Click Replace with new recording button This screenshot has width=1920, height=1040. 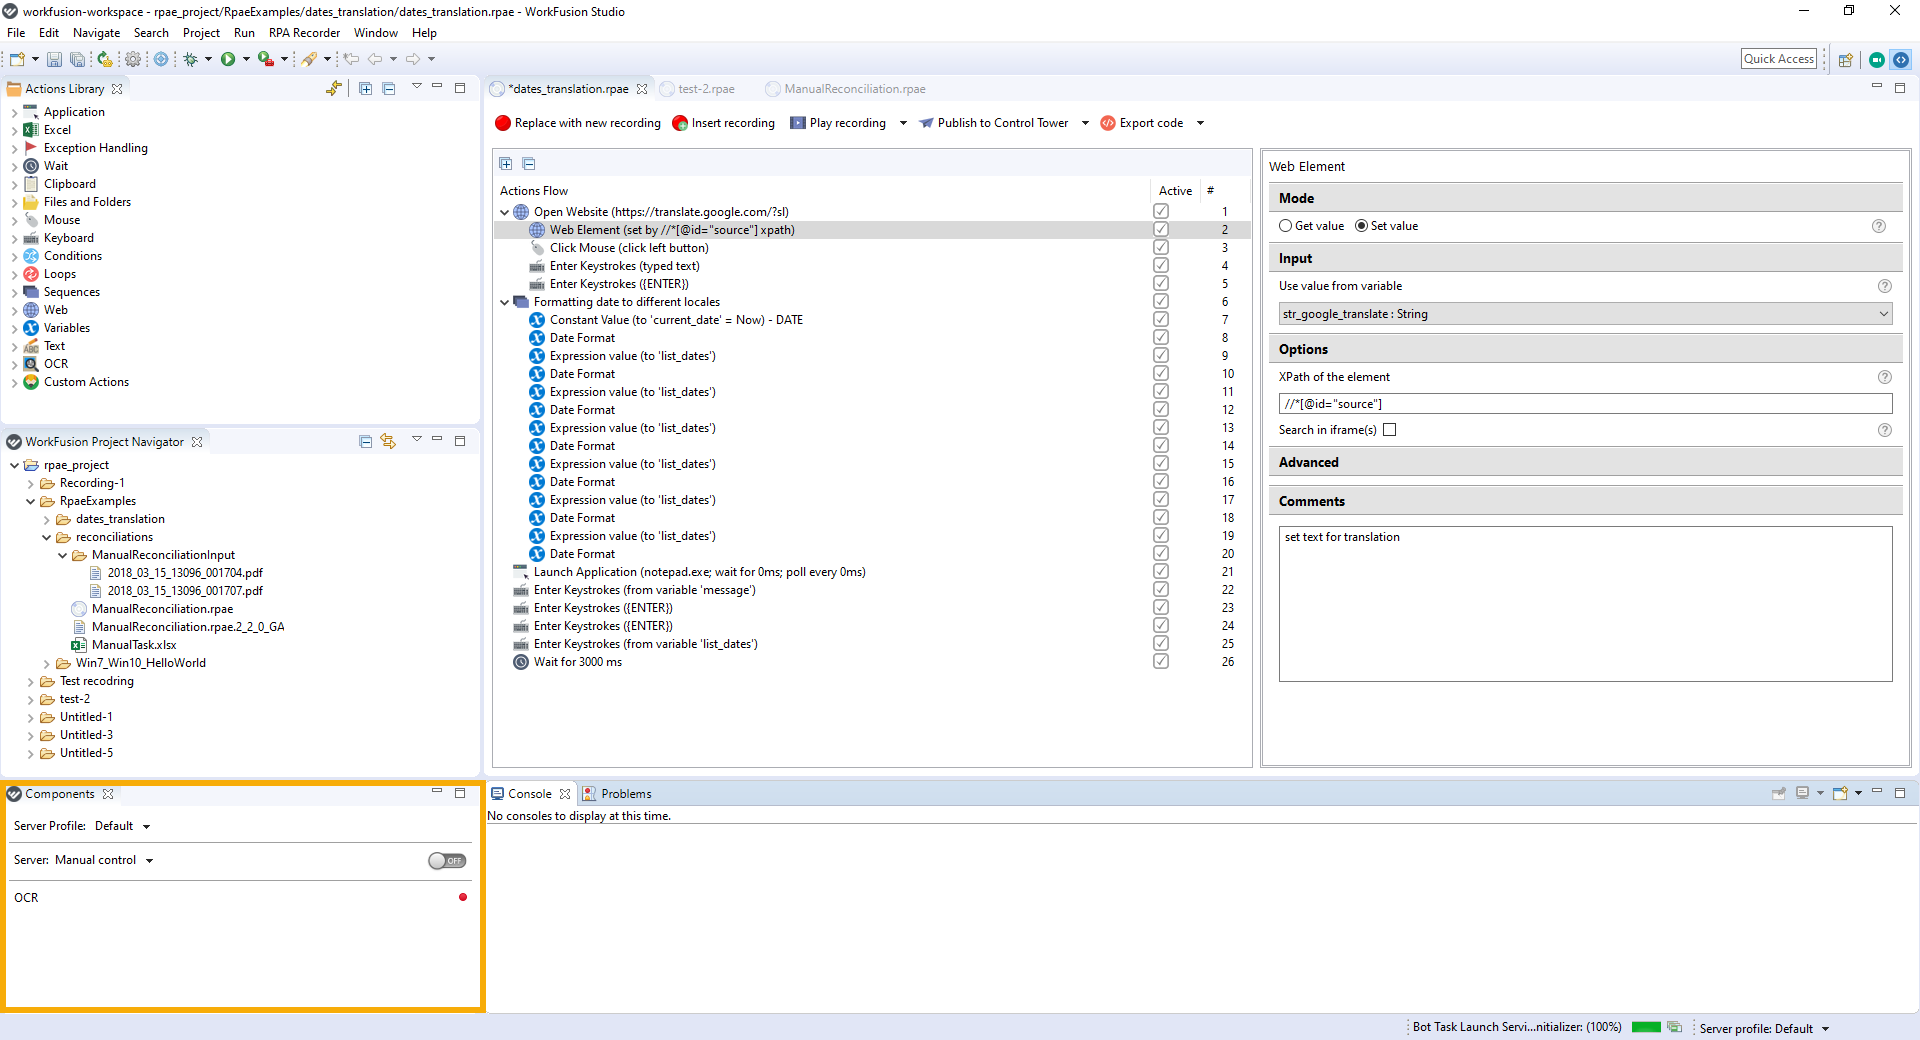(x=578, y=124)
